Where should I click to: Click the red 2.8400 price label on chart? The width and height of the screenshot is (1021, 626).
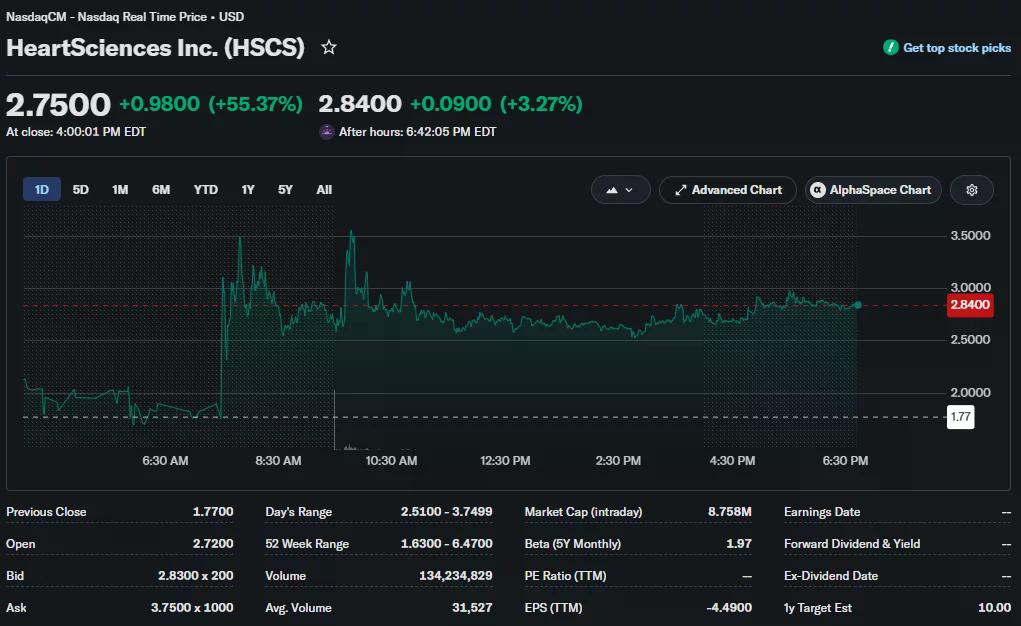970,305
